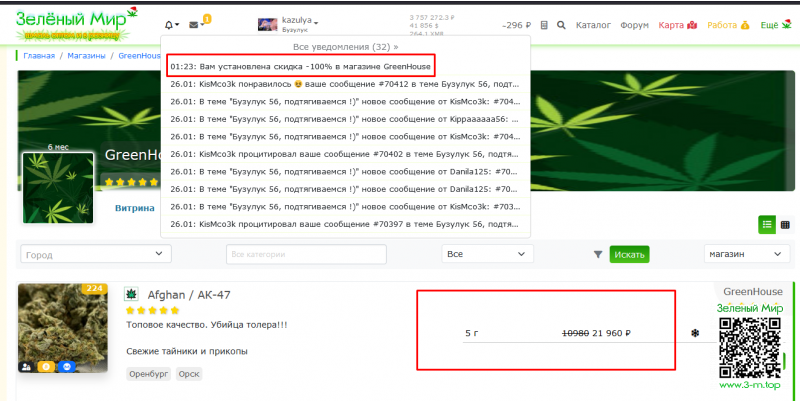
Task: Switch to grid view layout
Action: pos(785,224)
